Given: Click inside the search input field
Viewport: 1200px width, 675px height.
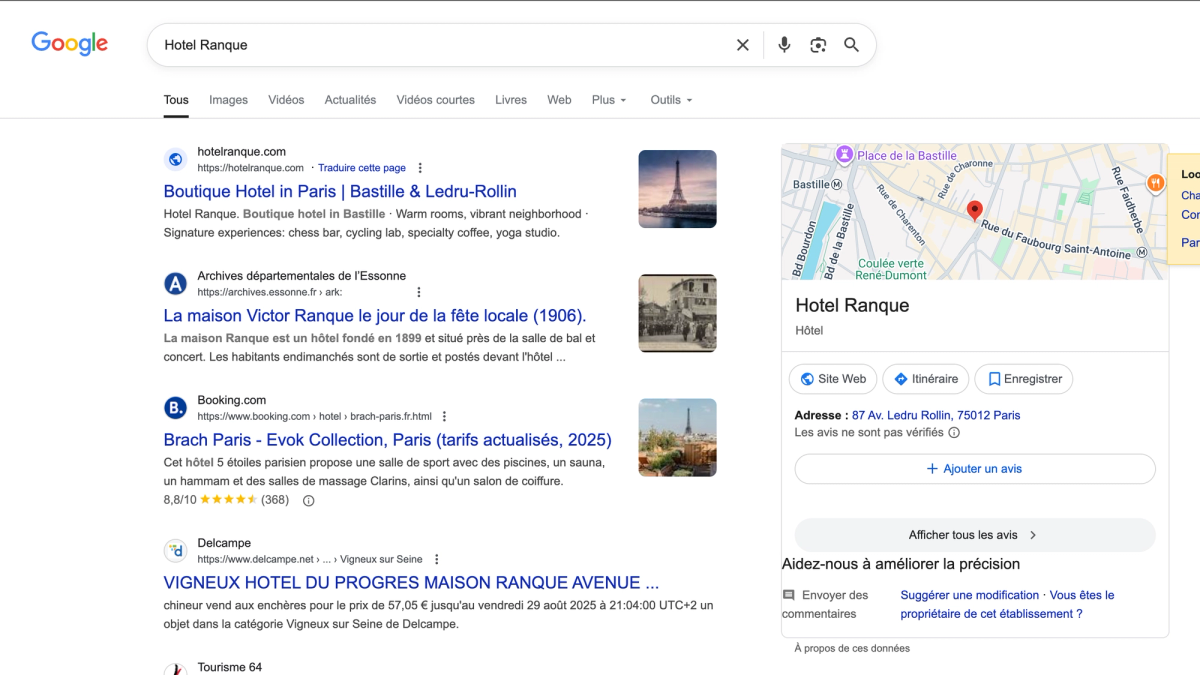Looking at the screenshot, I should [x=400, y=44].
